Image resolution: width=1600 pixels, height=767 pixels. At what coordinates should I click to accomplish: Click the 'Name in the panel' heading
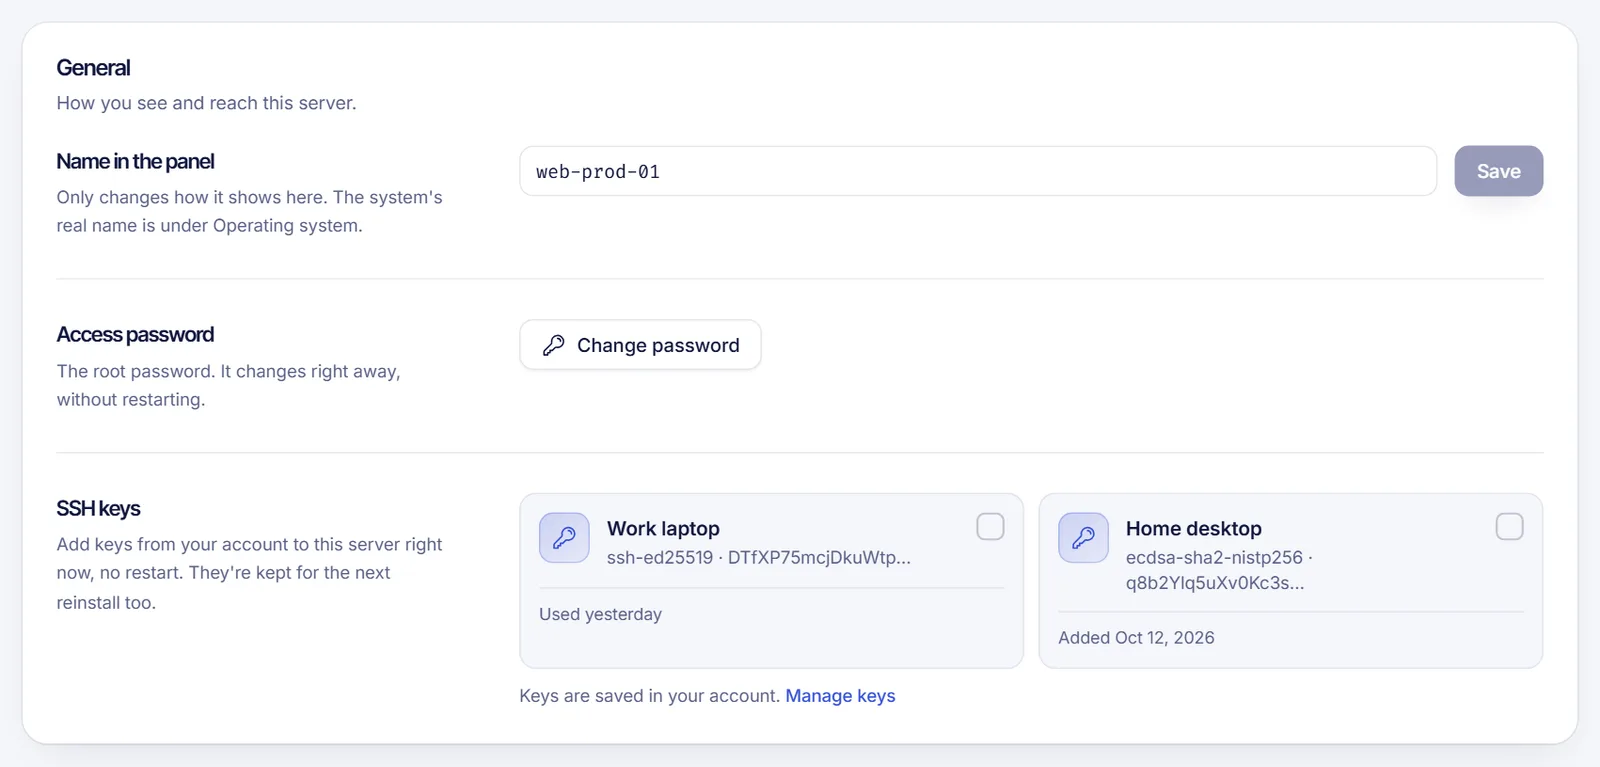point(135,162)
